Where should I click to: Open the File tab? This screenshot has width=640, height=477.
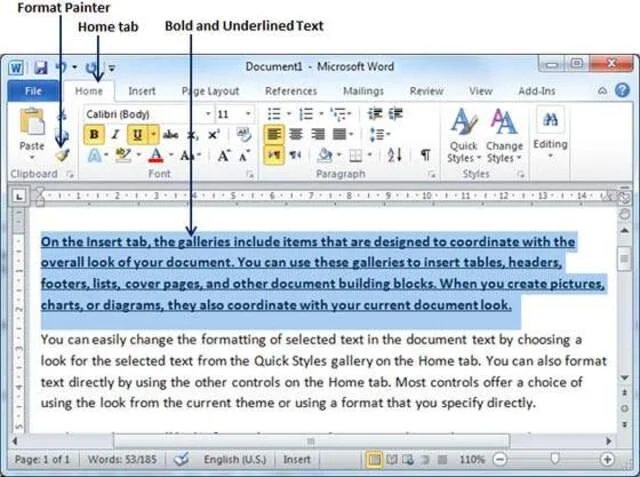(x=33, y=91)
